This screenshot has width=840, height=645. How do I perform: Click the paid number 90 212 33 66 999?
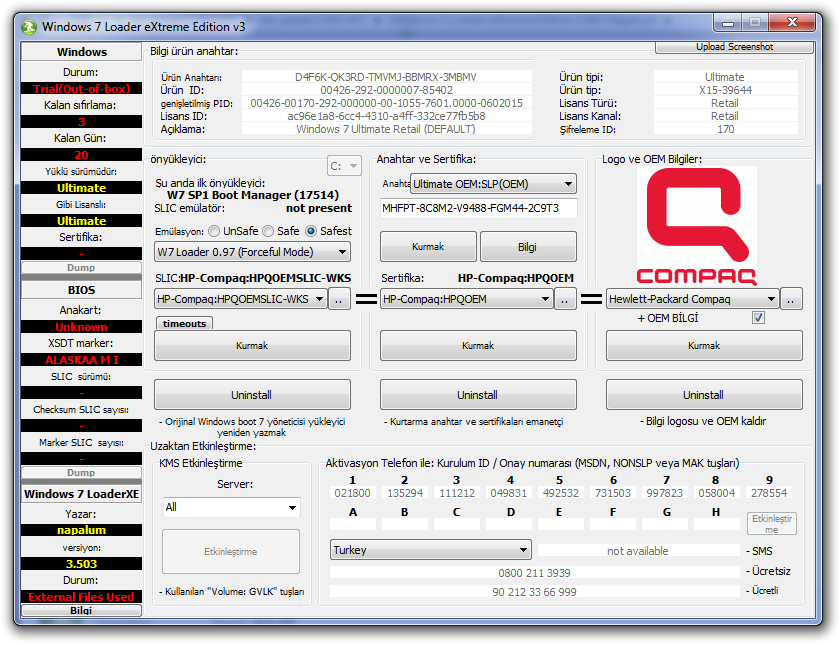click(x=534, y=592)
